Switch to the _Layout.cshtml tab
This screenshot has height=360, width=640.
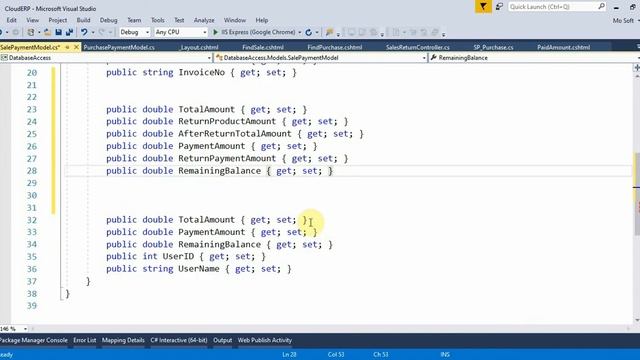[x=199, y=47]
